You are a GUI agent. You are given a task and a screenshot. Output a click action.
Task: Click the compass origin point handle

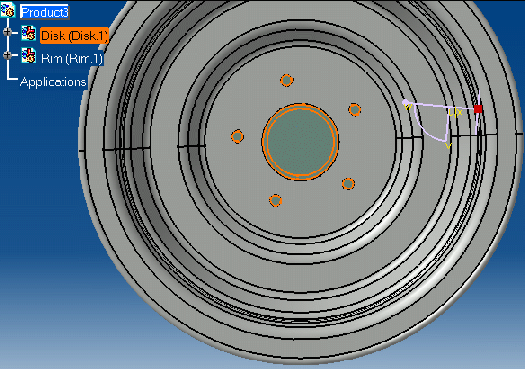(x=405, y=102)
